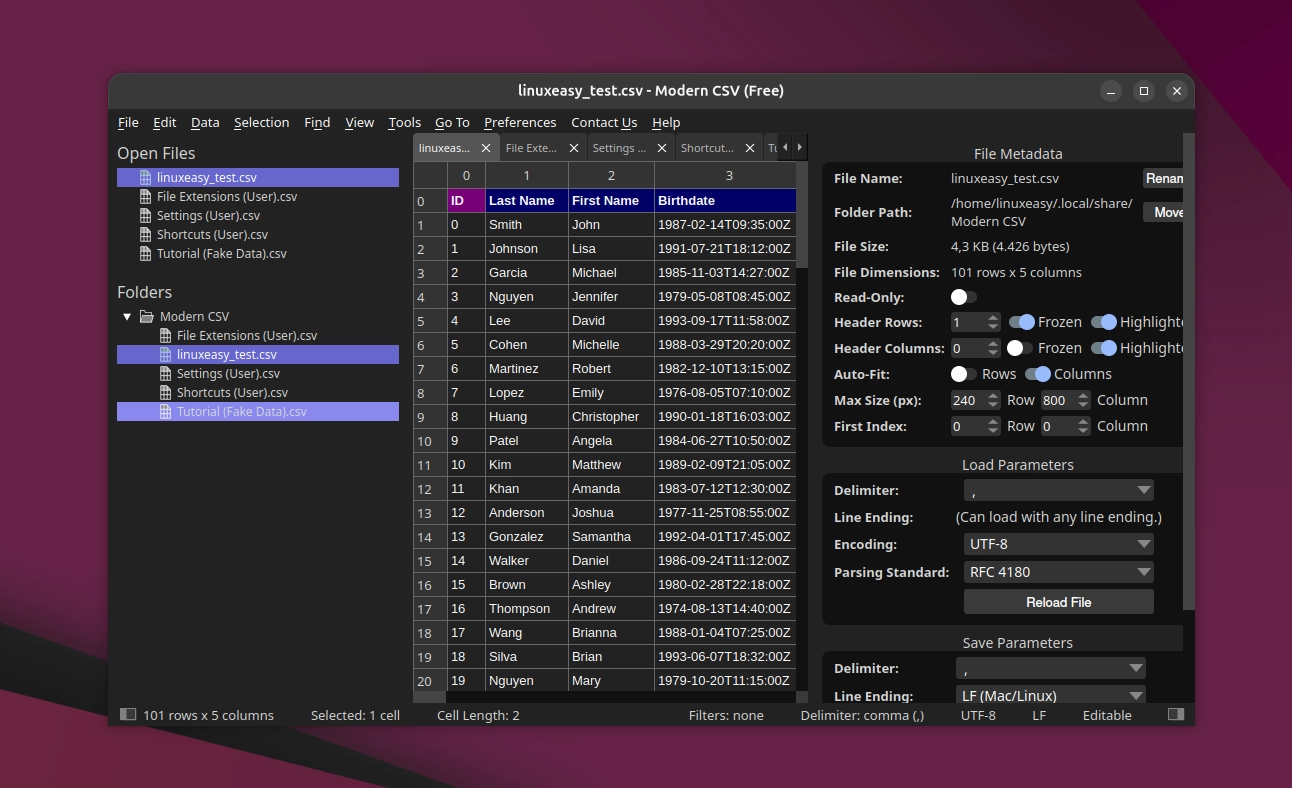Click the Rename button next to File Name
The height and width of the screenshot is (788, 1292).
(1164, 178)
